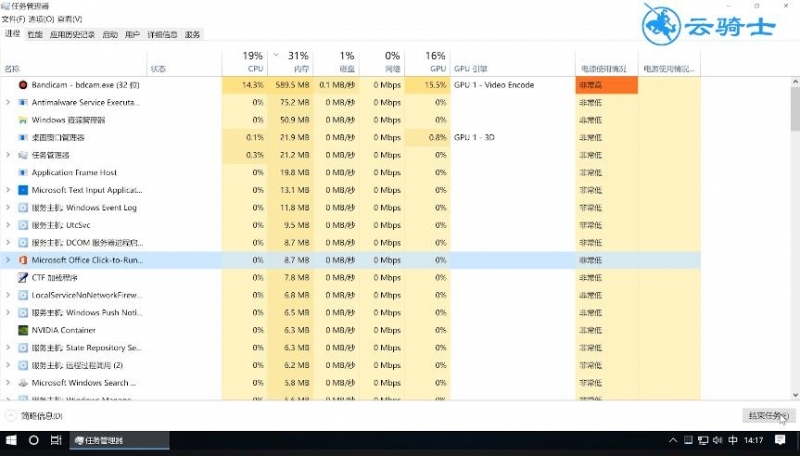Viewport: 800px width, 456px height.
Task: Open the 文件(F) menu
Action: tap(13, 19)
